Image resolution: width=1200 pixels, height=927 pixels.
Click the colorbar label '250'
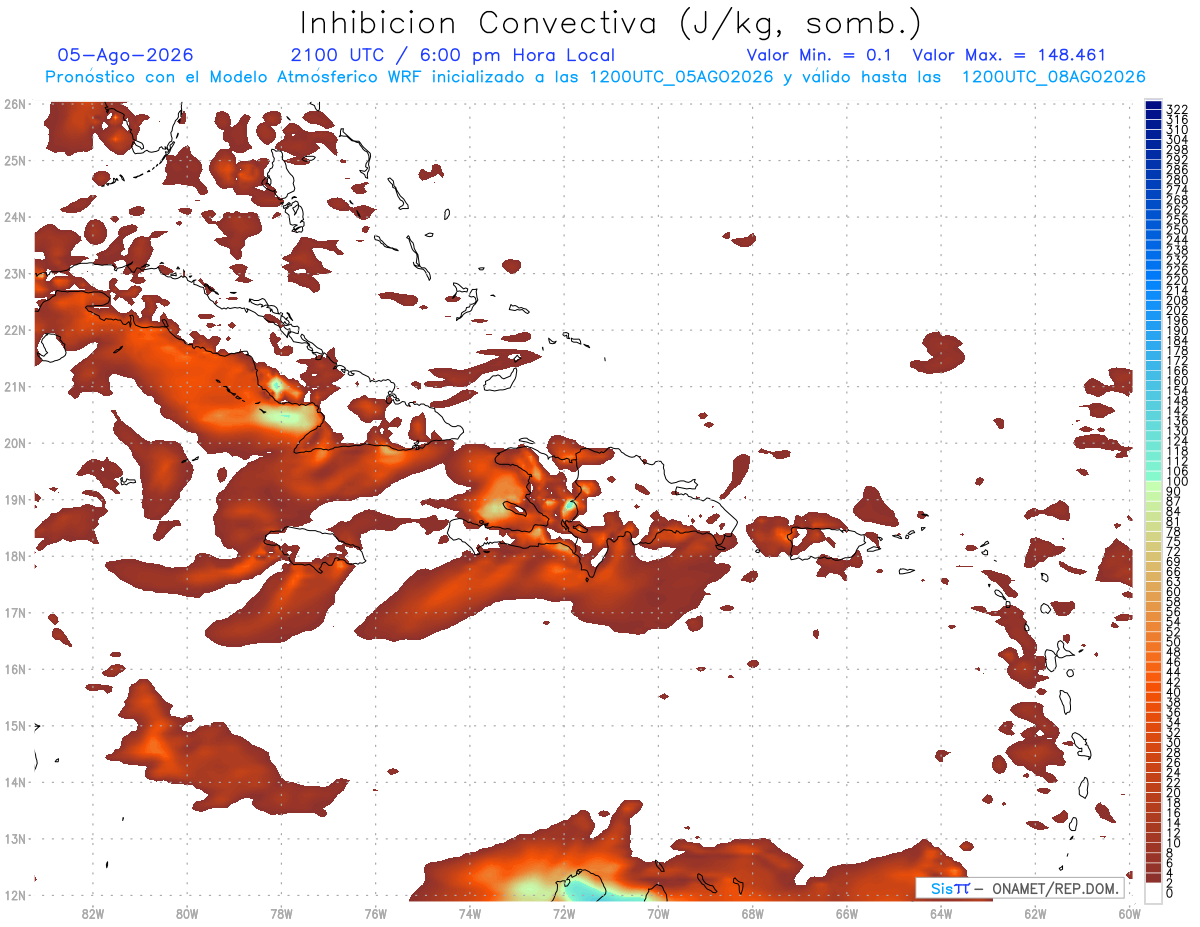(x=1177, y=230)
